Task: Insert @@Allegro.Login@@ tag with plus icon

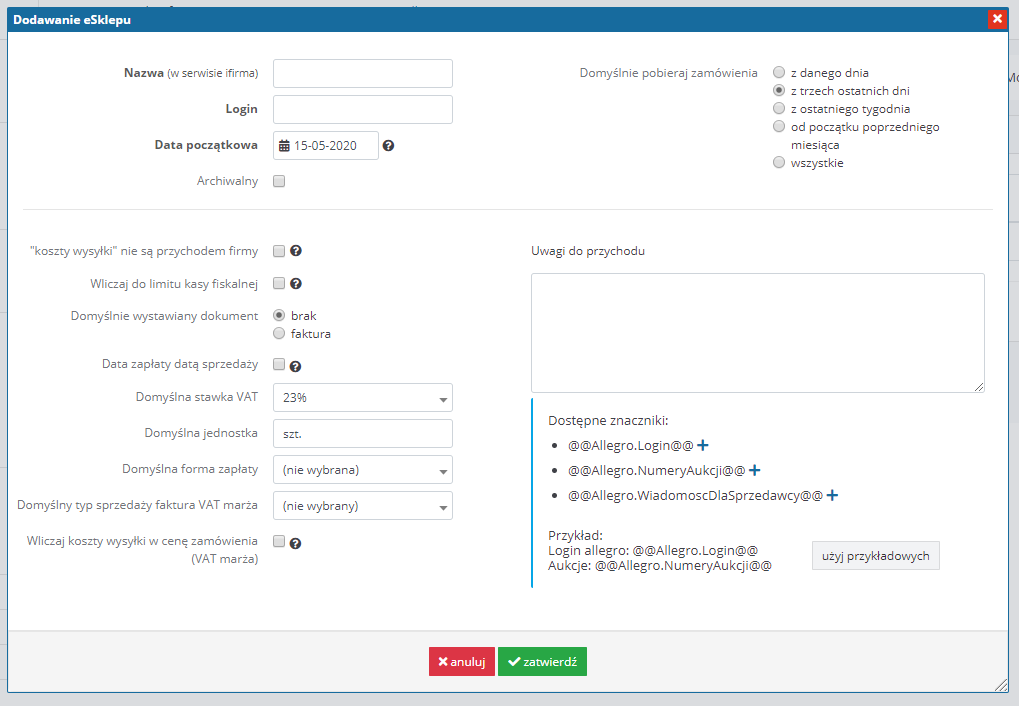Action: [x=703, y=445]
